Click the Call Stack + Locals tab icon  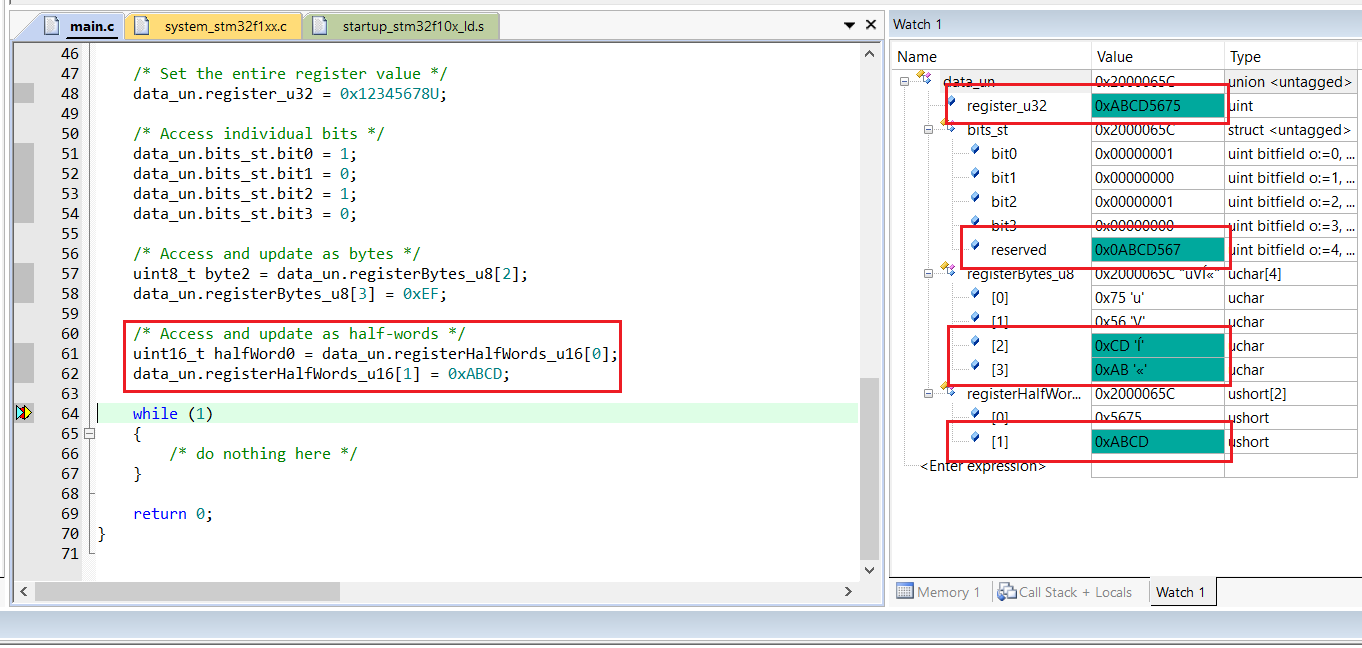[x=1006, y=592]
